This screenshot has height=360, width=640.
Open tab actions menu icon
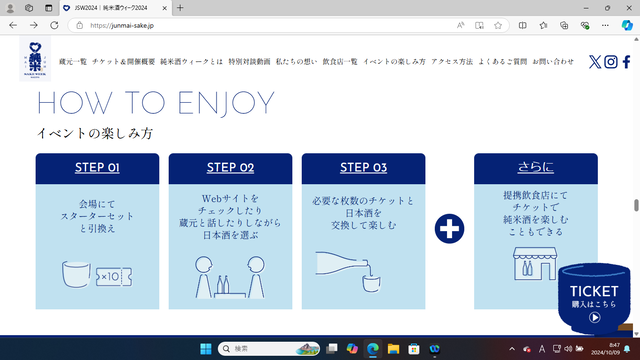pos(49,8)
